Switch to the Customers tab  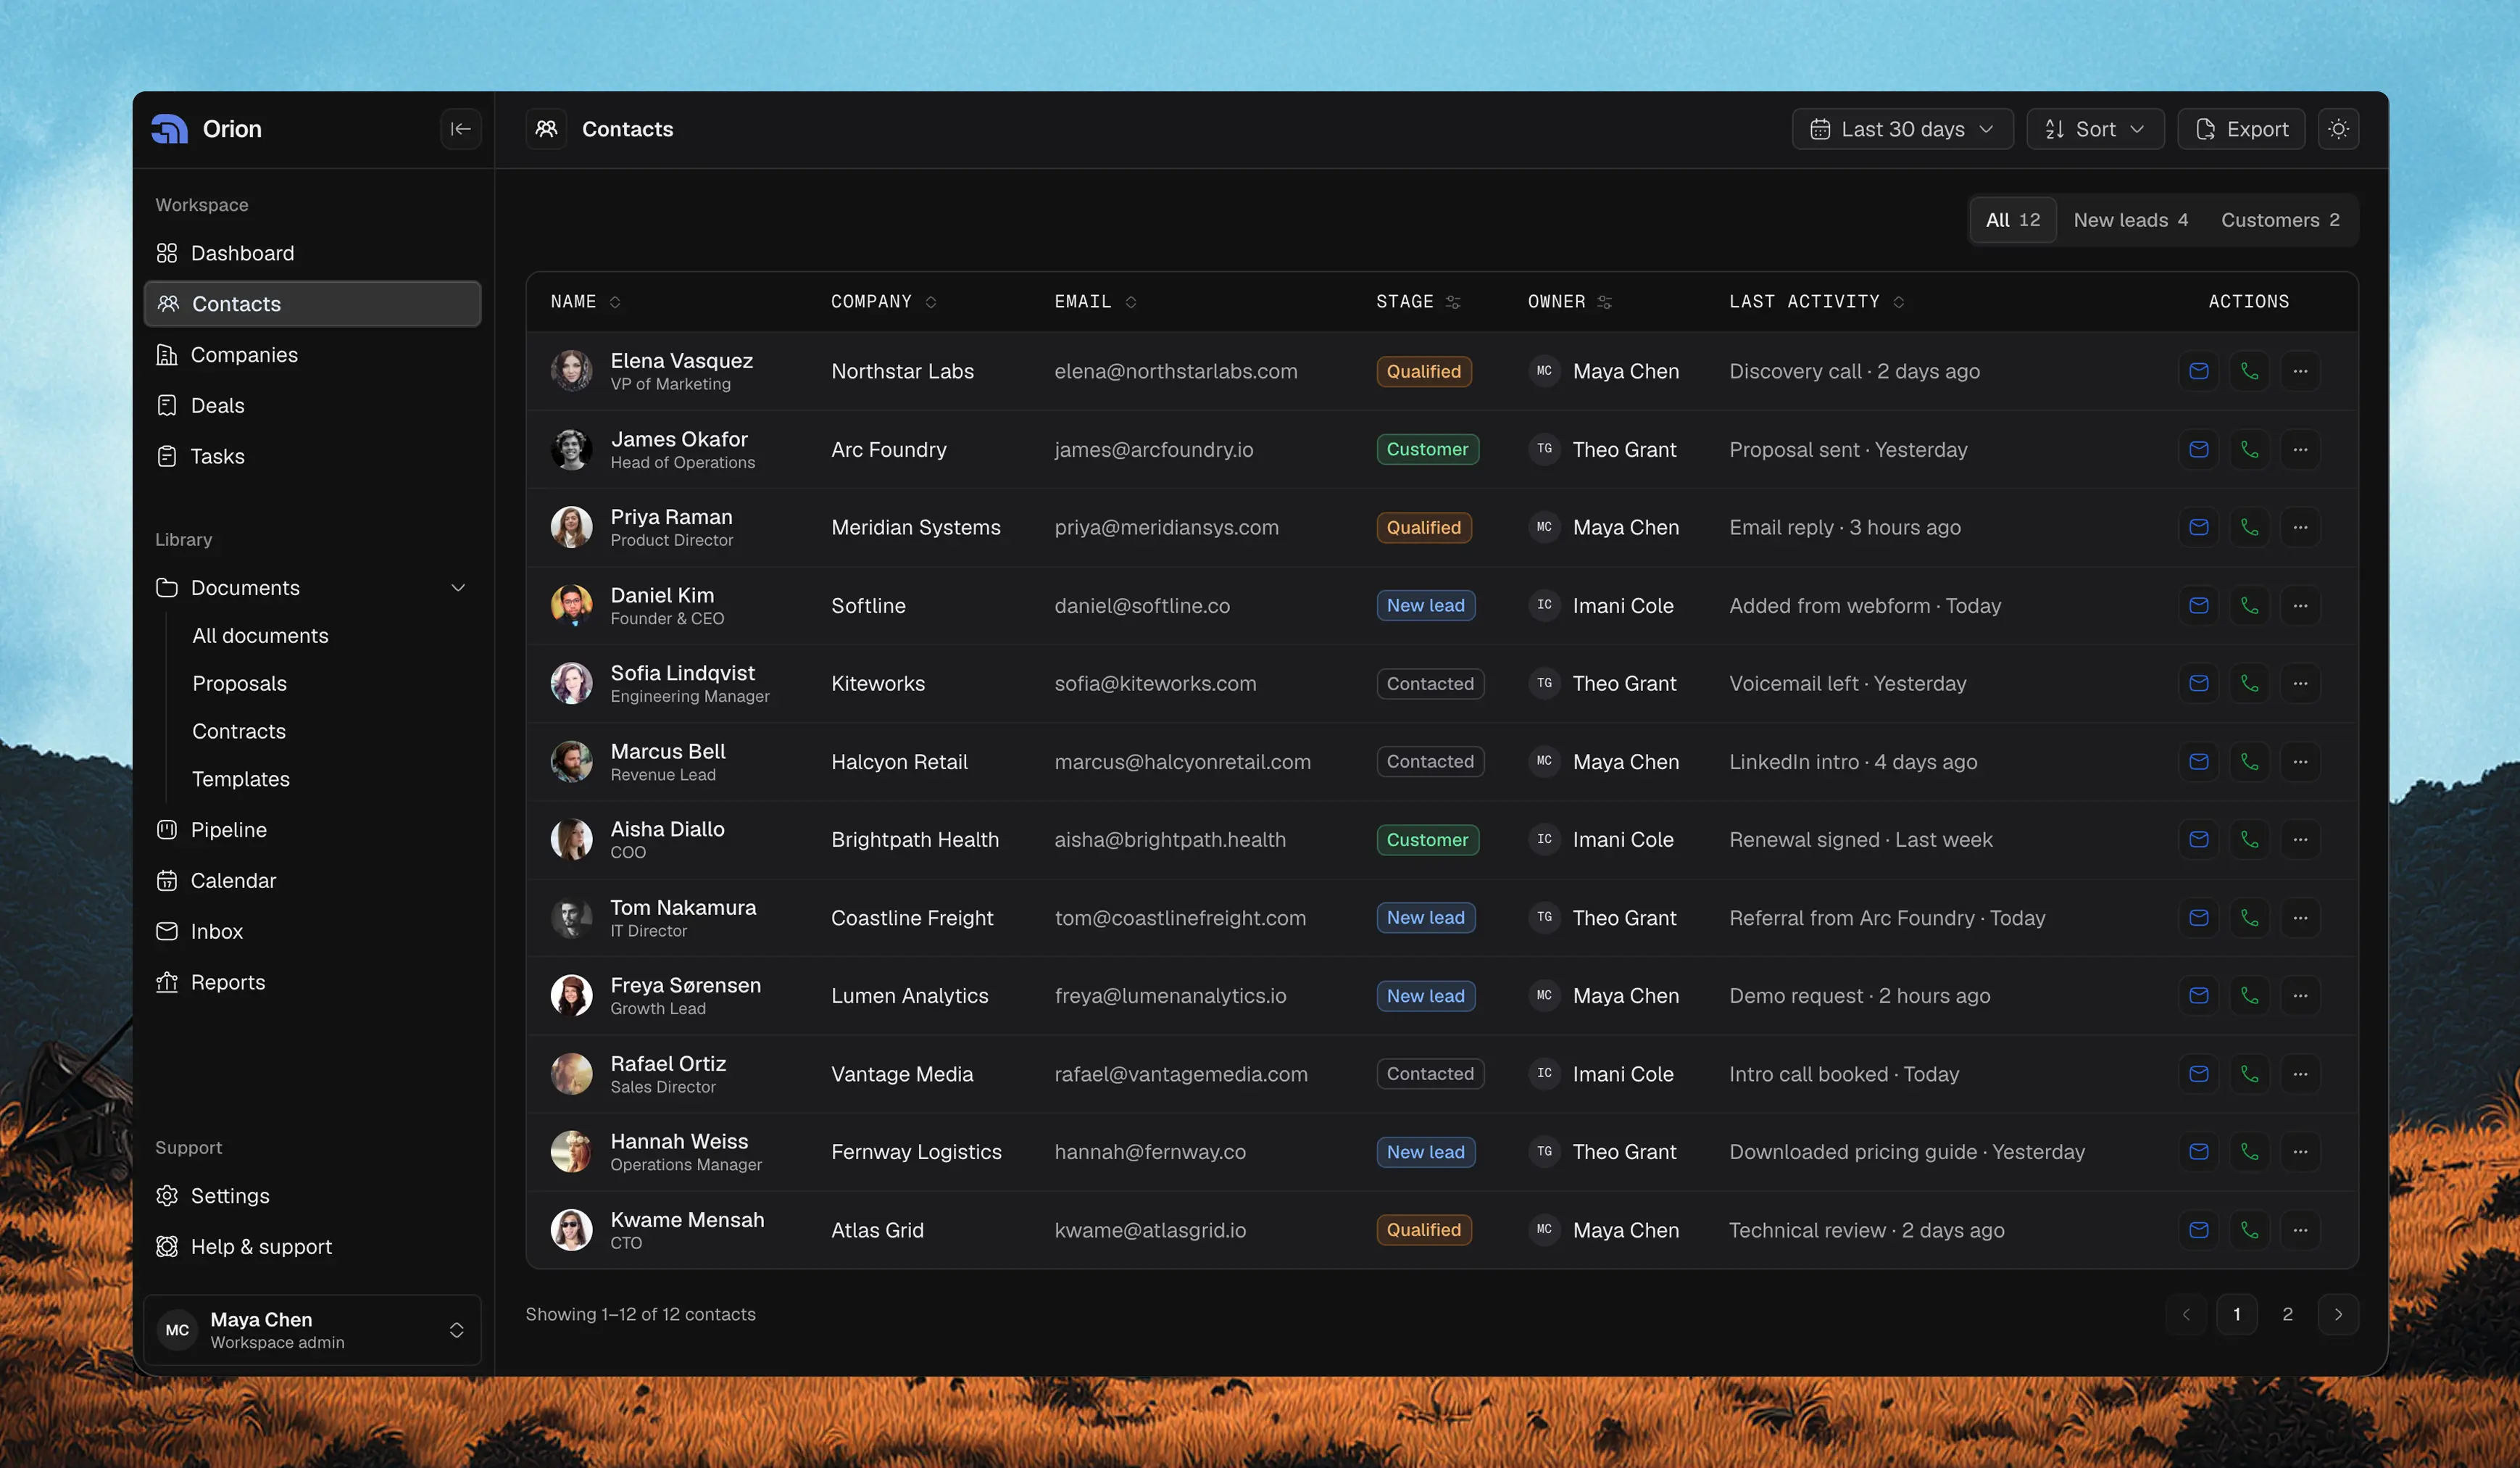click(2280, 220)
